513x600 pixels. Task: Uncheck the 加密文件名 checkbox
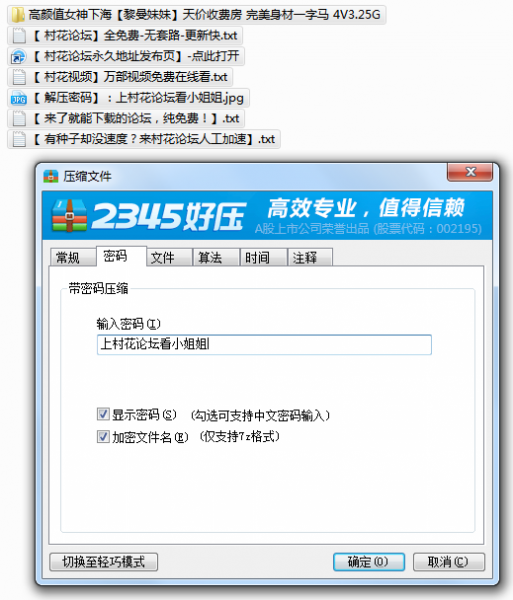coord(103,437)
